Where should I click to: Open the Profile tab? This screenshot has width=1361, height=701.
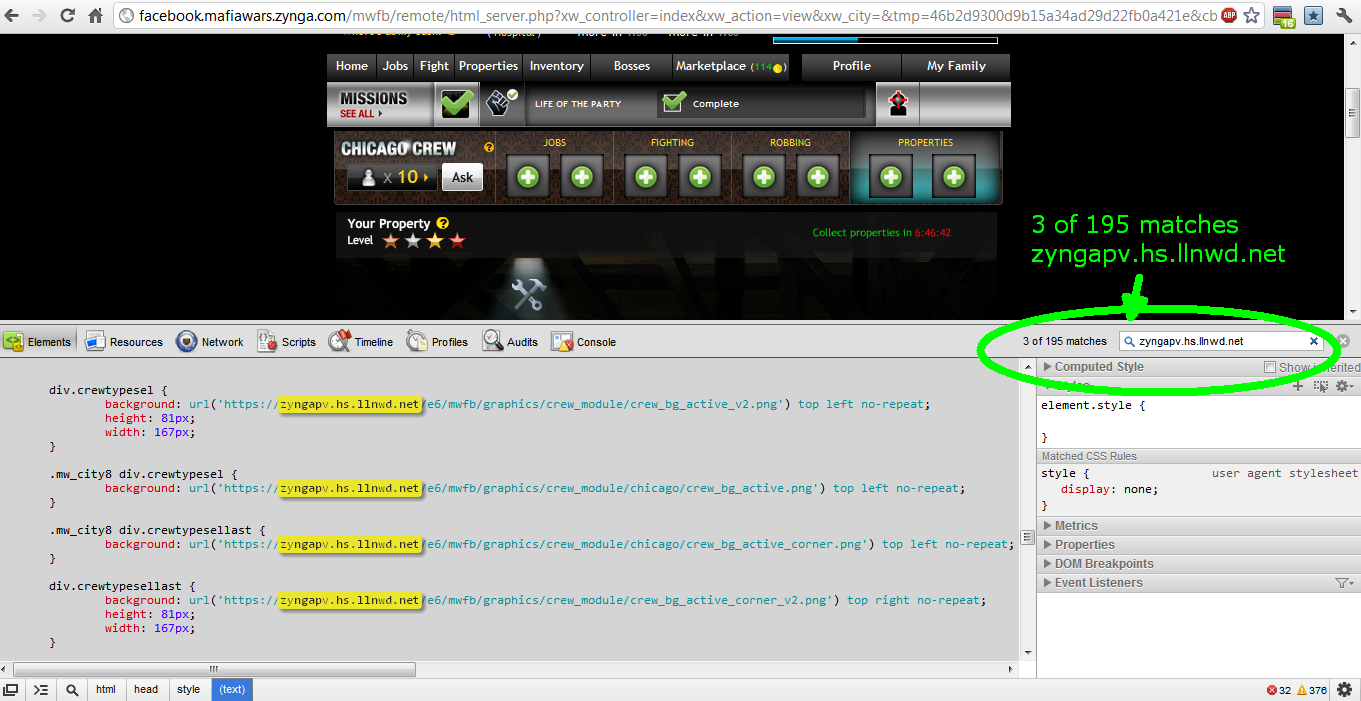[x=852, y=66]
